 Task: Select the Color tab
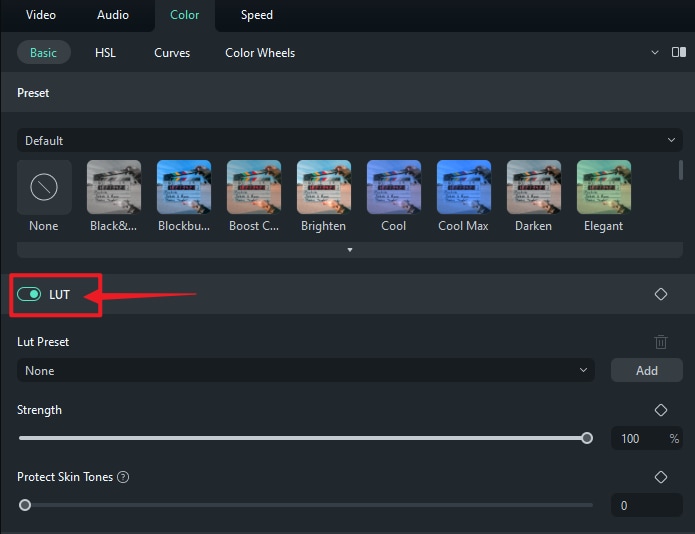[x=184, y=15]
